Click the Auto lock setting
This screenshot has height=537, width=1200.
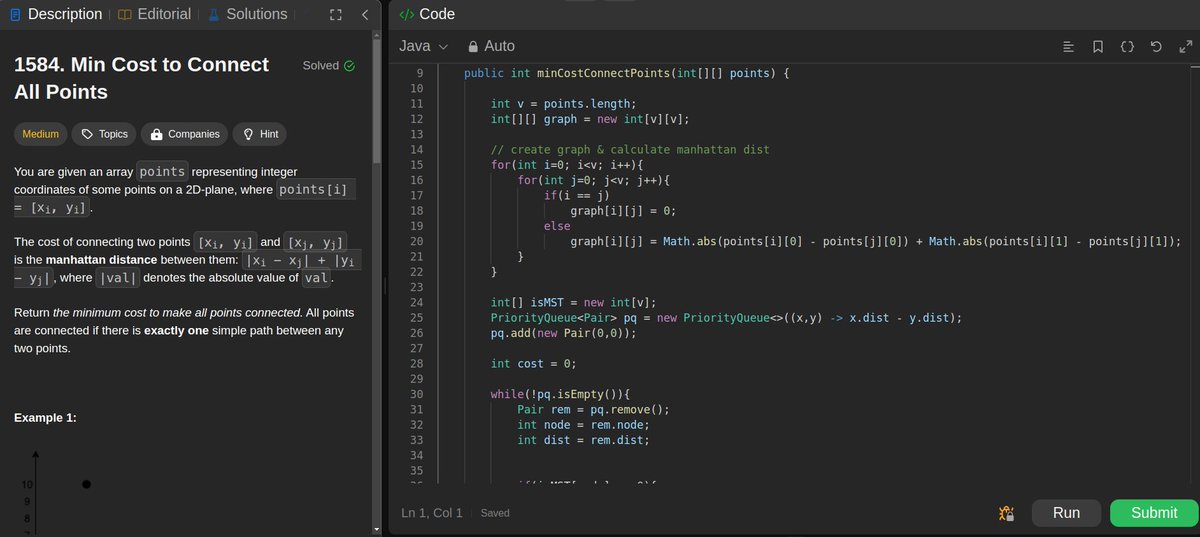pos(491,46)
